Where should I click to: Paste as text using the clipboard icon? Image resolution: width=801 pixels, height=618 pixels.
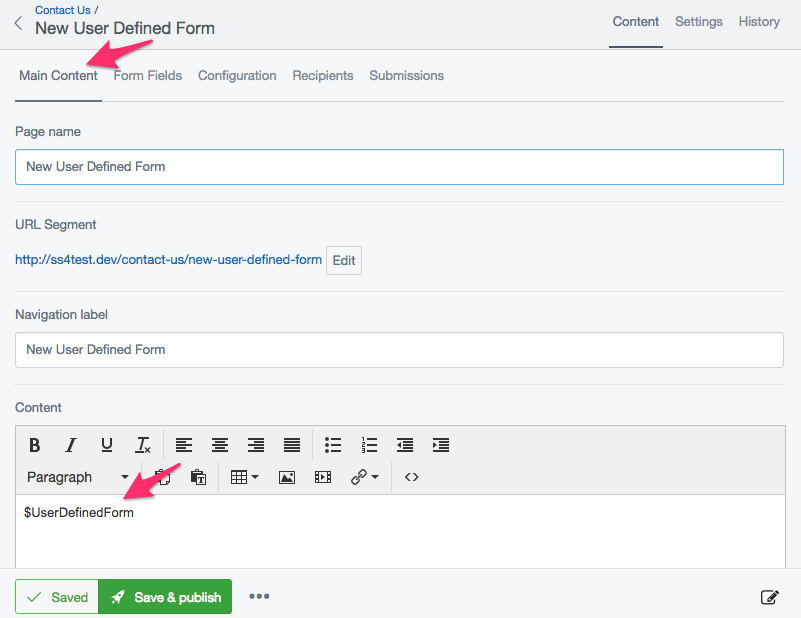(x=198, y=477)
